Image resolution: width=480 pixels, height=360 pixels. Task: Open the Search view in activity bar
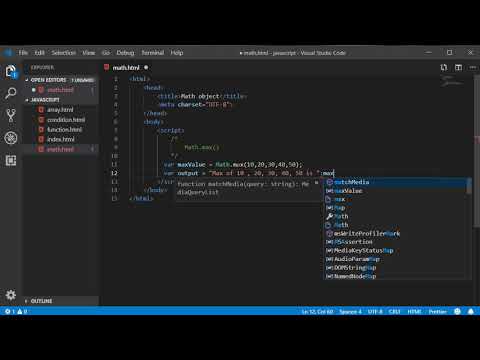click(x=11, y=94)
